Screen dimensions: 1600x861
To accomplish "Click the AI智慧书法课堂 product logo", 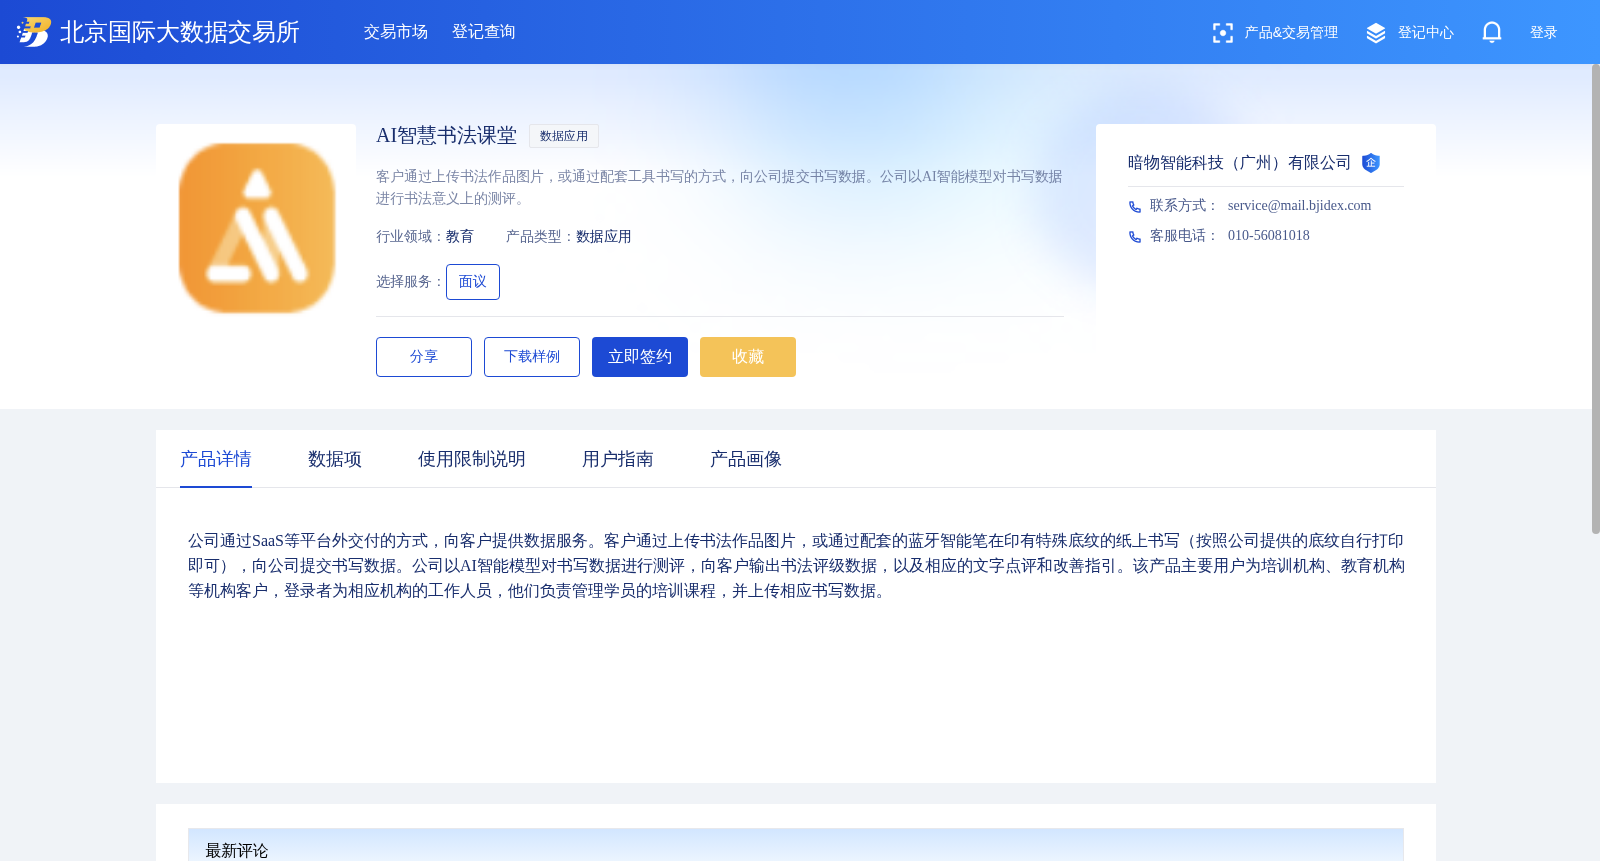I will point(257,228).
